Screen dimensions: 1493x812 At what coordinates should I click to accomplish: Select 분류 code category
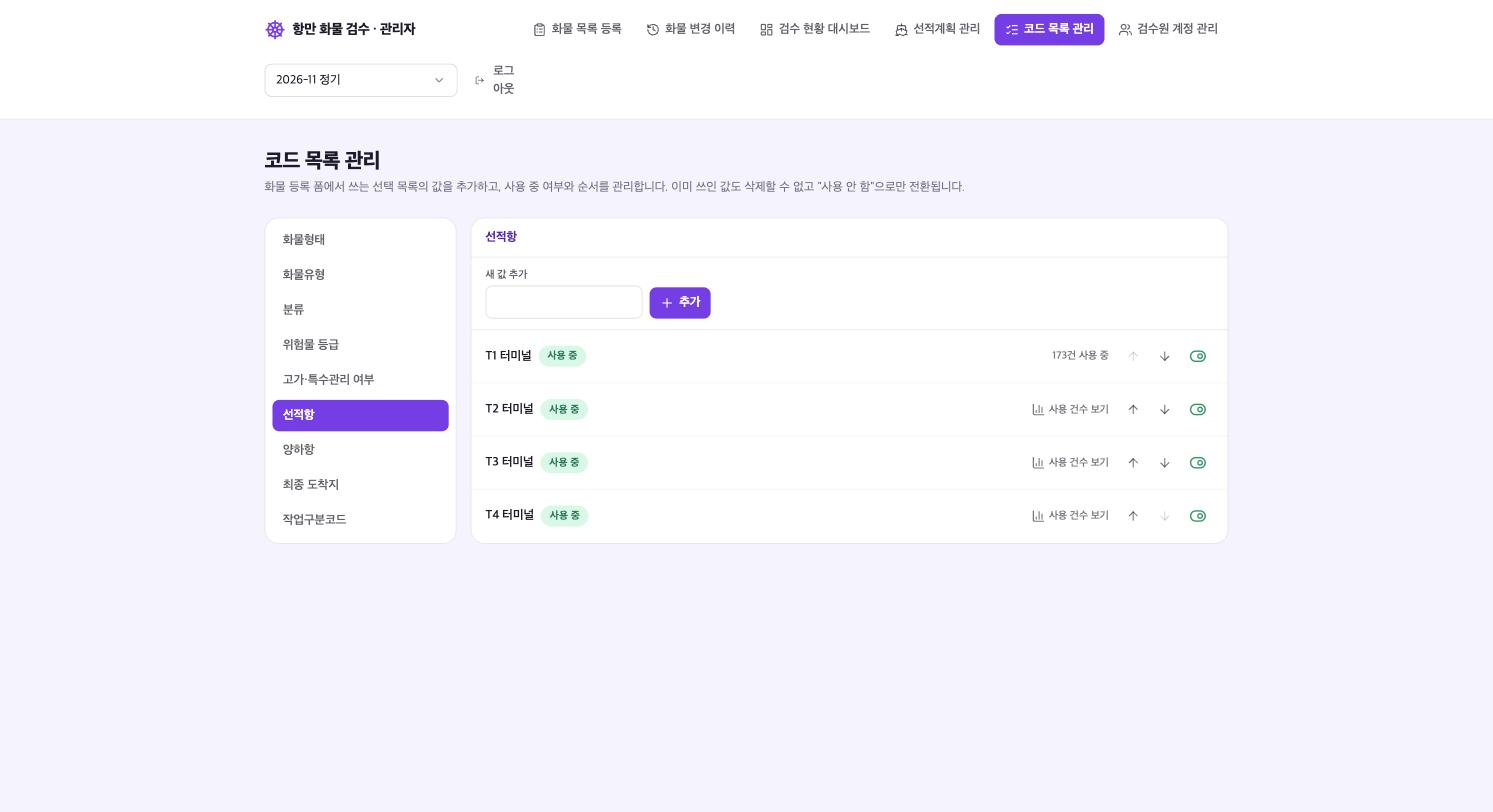point(361,310)
